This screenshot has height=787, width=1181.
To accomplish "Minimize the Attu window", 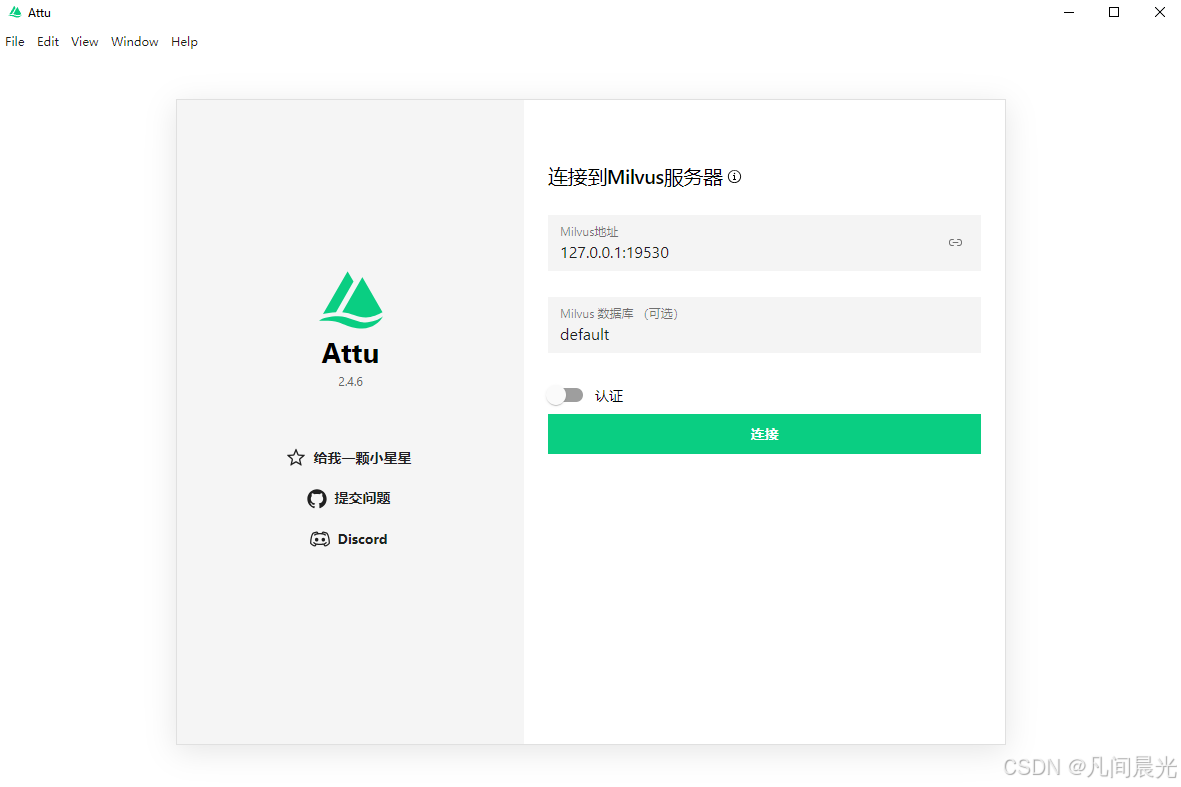I will tap(1069, 12).
